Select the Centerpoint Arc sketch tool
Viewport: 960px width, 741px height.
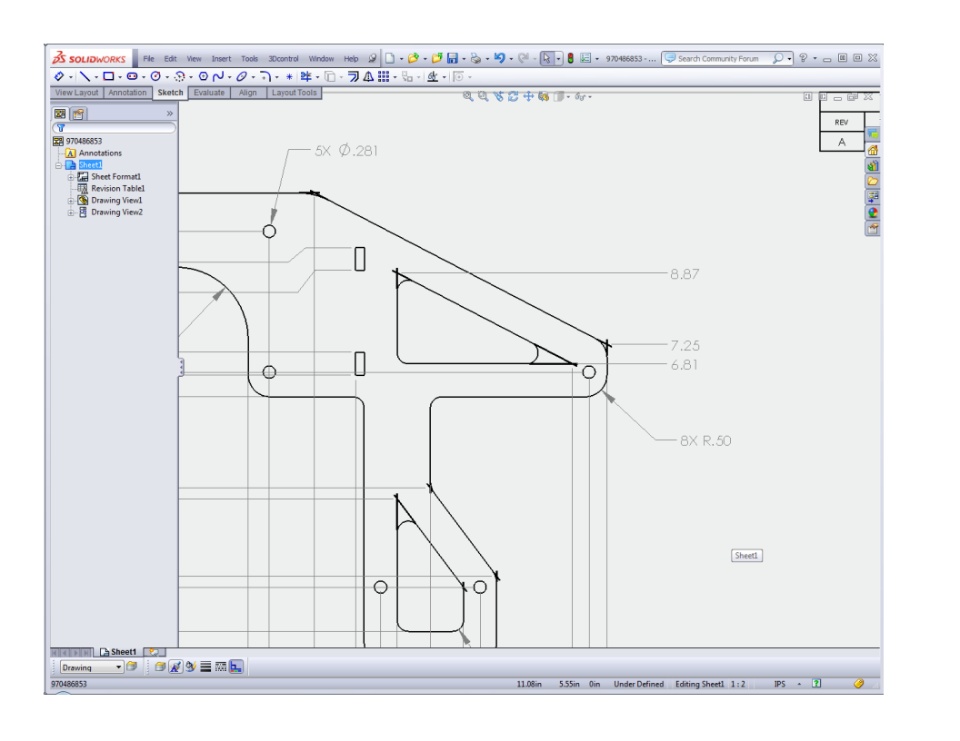179,77
